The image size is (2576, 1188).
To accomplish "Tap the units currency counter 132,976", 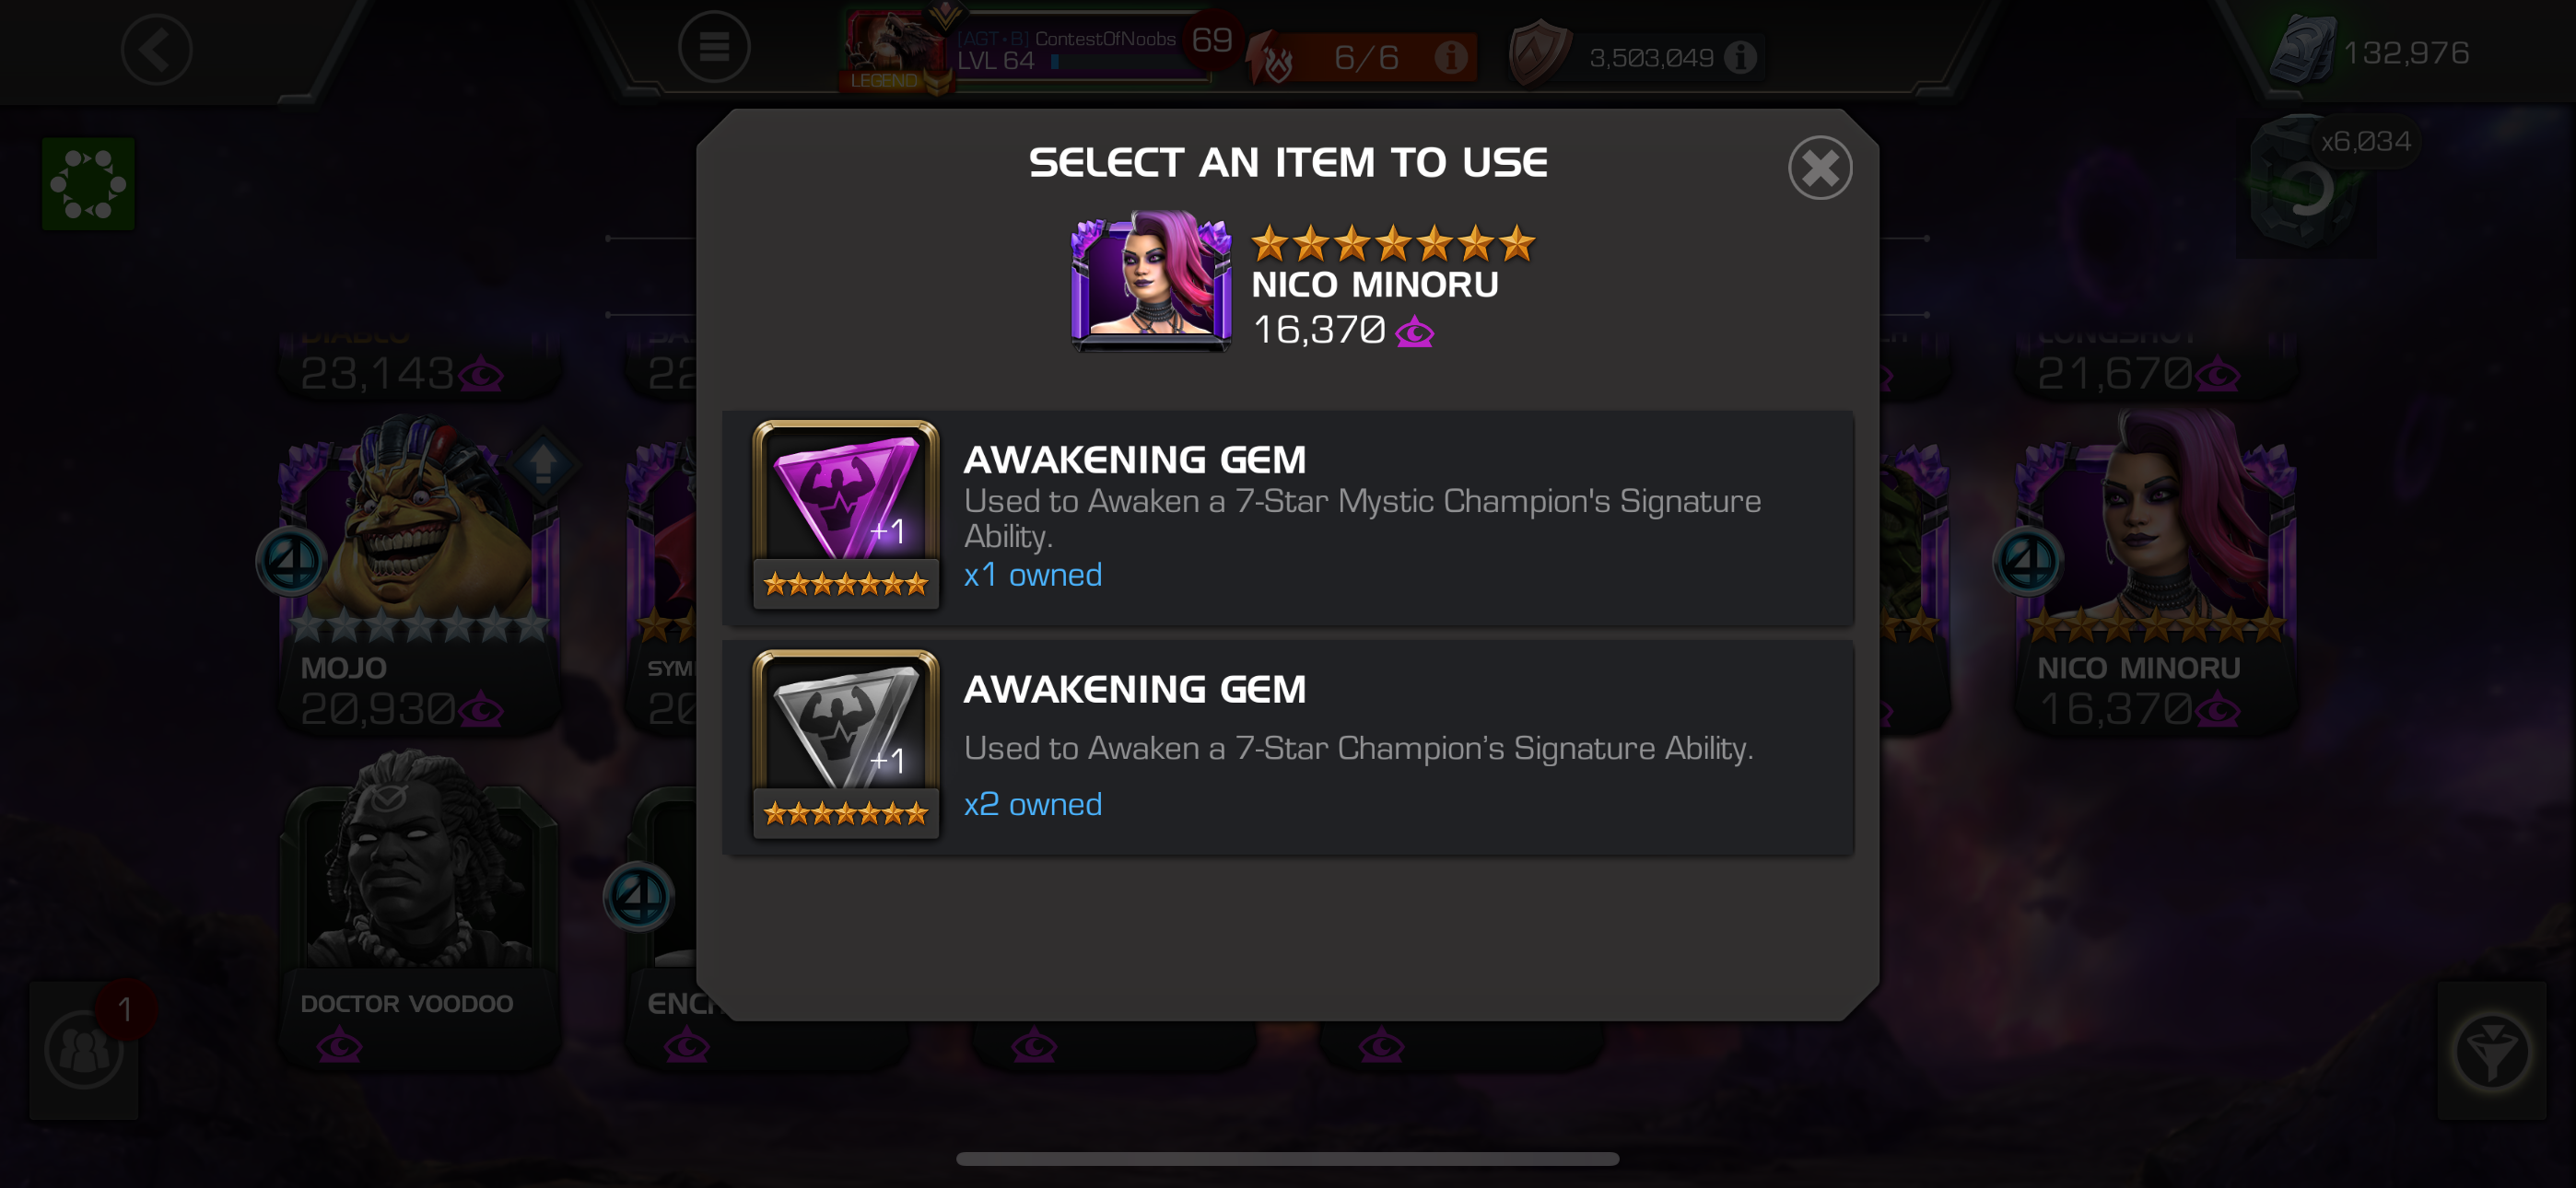I will click(x=2370, y=52).
